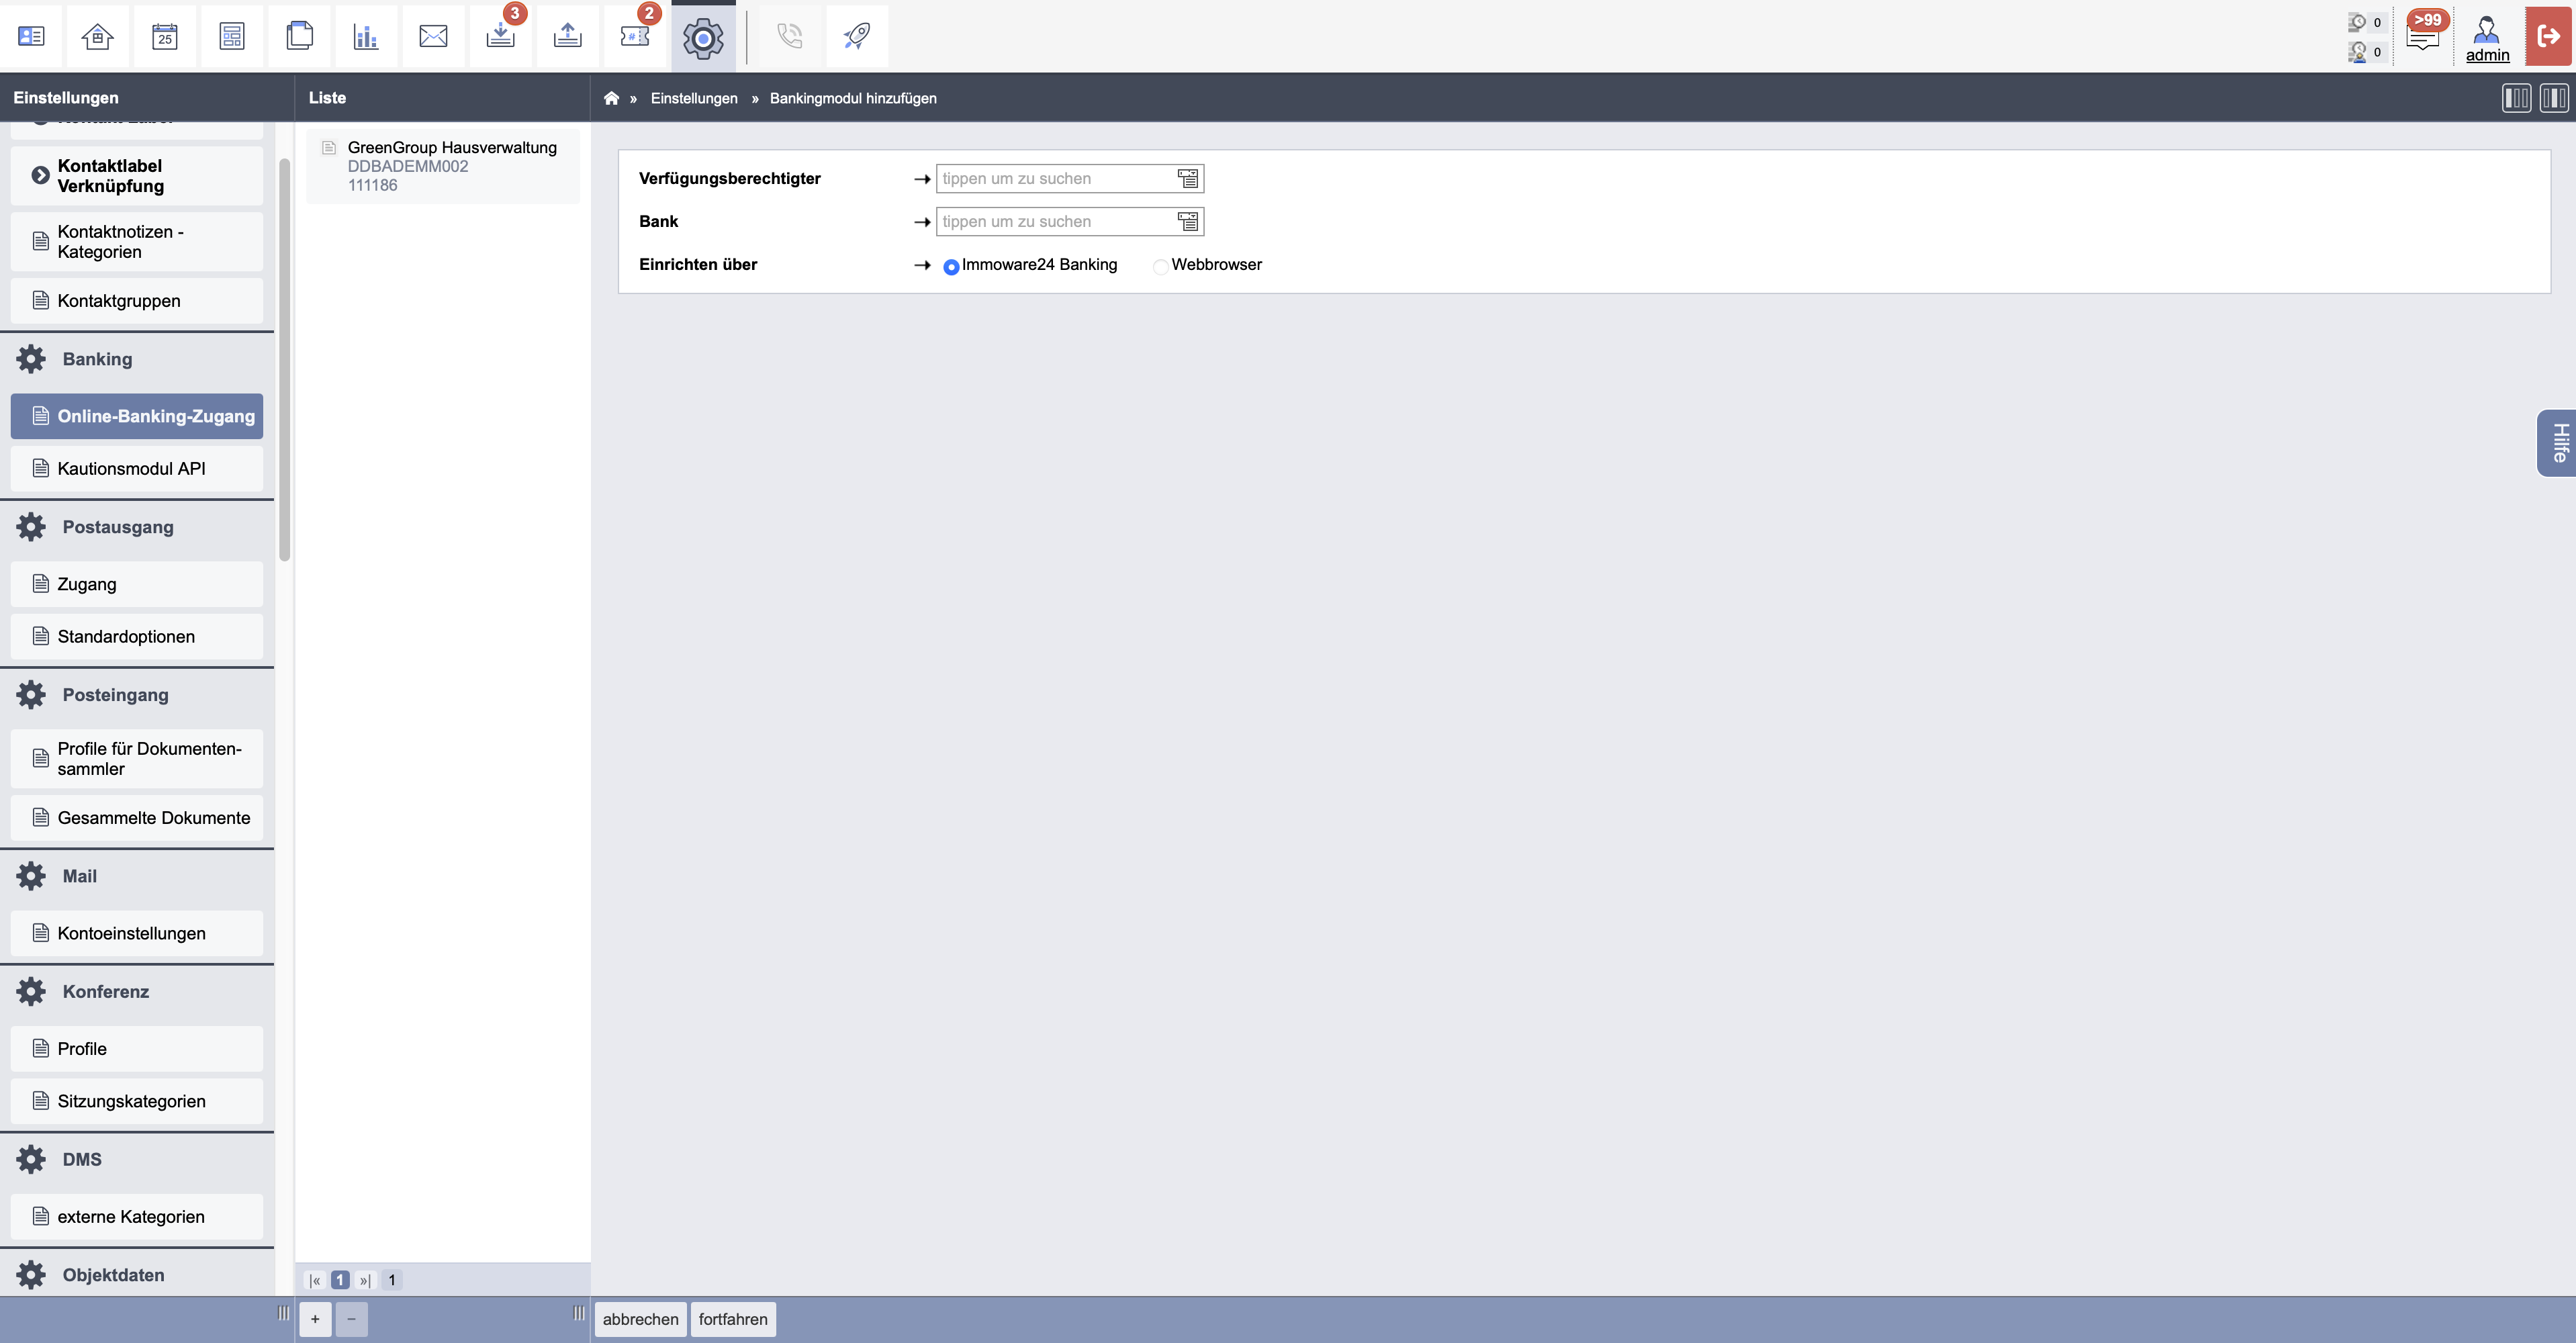The image size is (2576, 1343).
Task: Open lookup list for Bank field
Action: point(1188,222)
